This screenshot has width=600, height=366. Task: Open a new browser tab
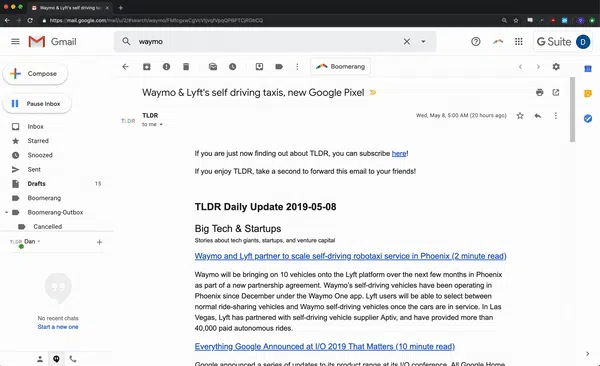point(121,8)
